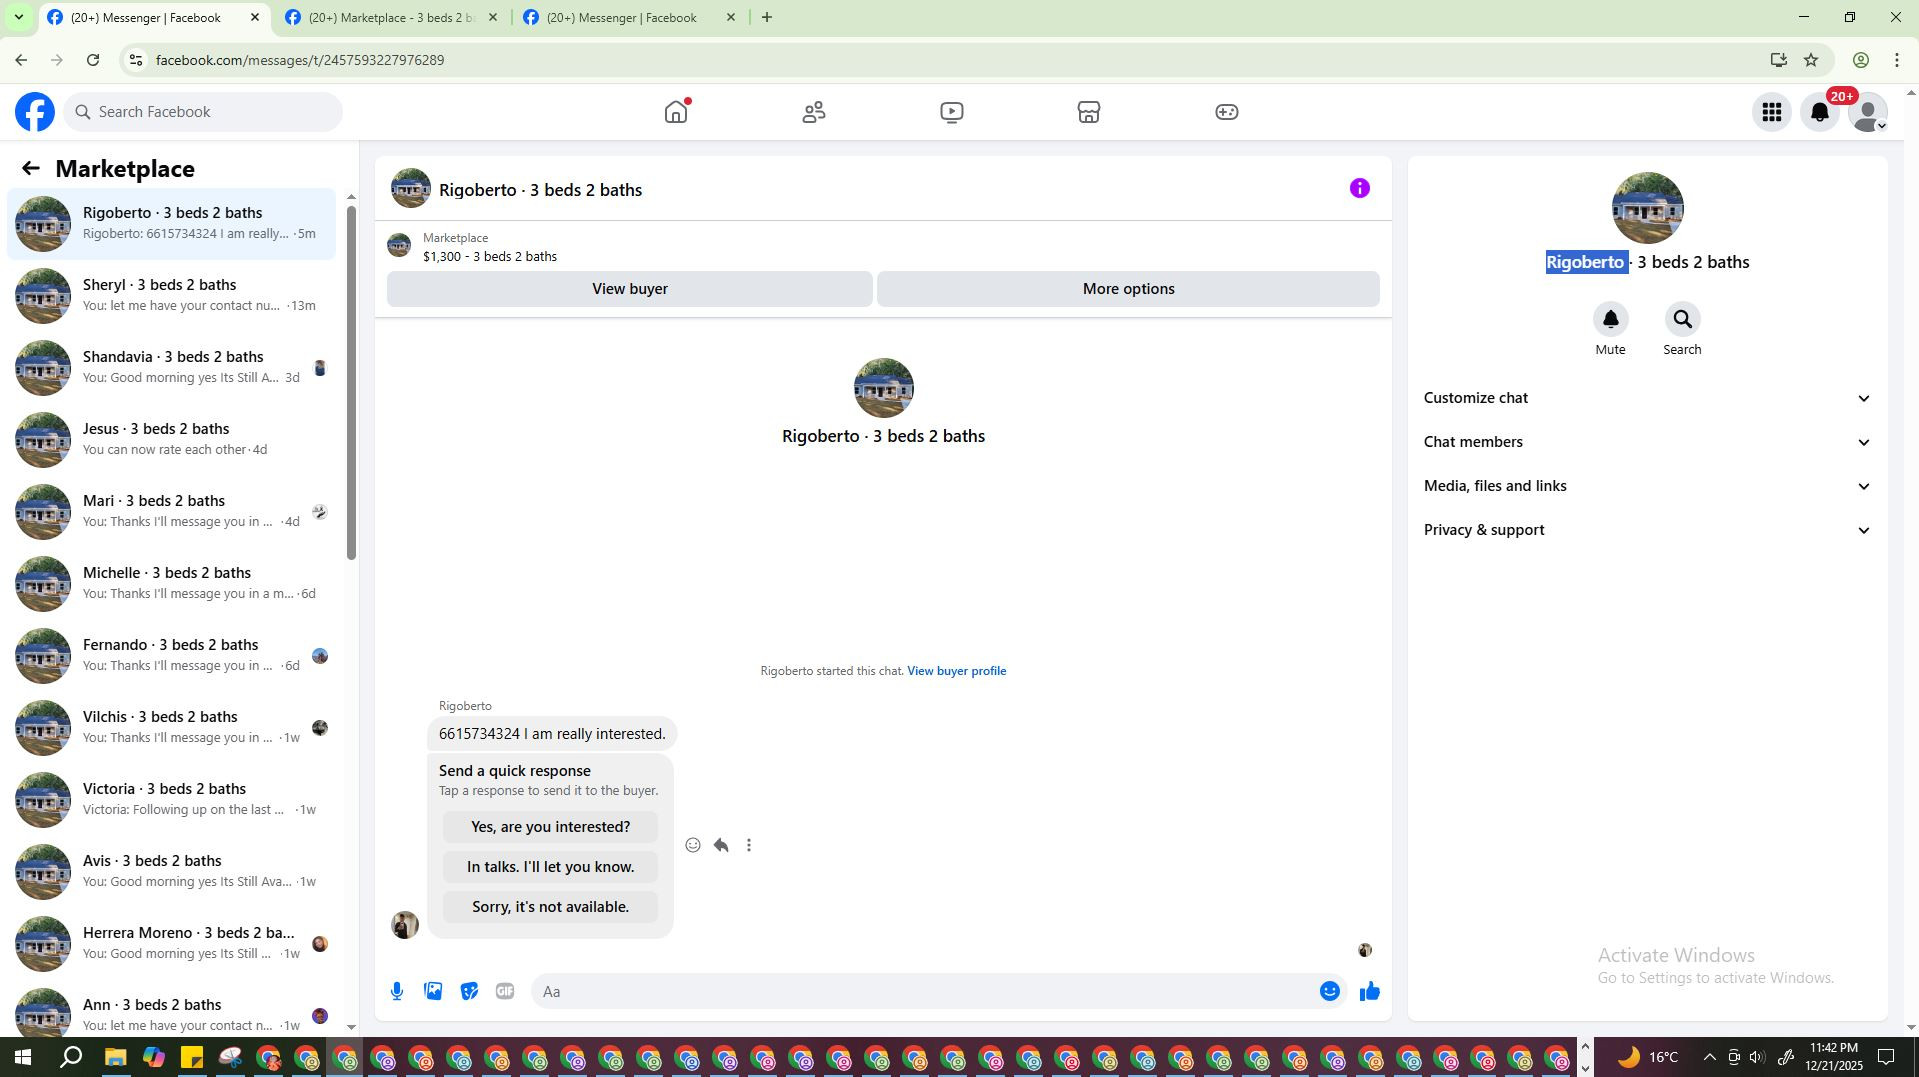The height and width of the screenshot is (1077, 1919).
Task: Open Sheryl · 3 beds 2 baths conversation
Action: [x=172, y=295]
